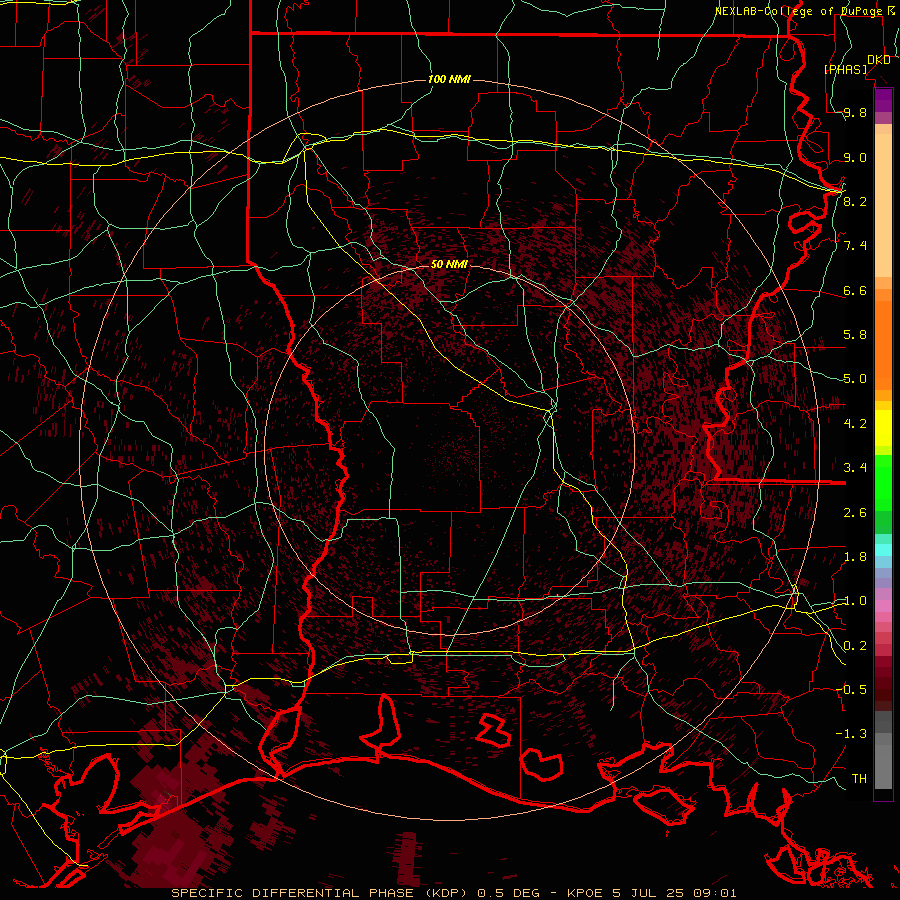Screen dimensions: 900x900
Task: Click the "TH" label at scale bottom
Action: (x=859, y=779)
